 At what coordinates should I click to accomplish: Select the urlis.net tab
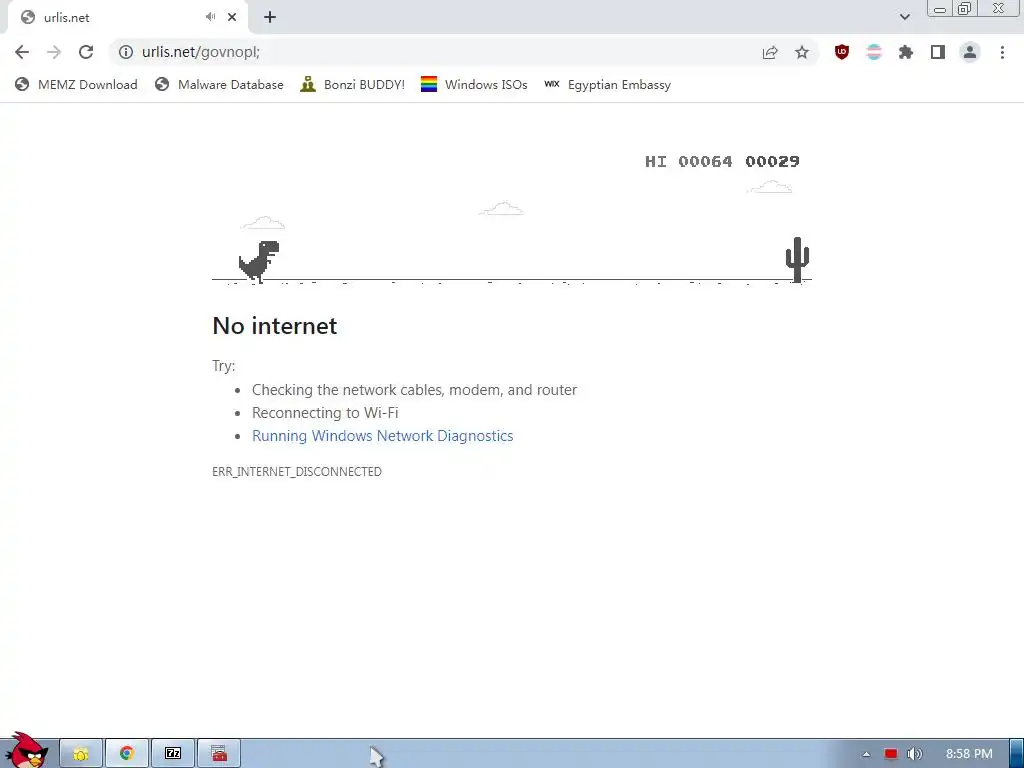point(127,18)
